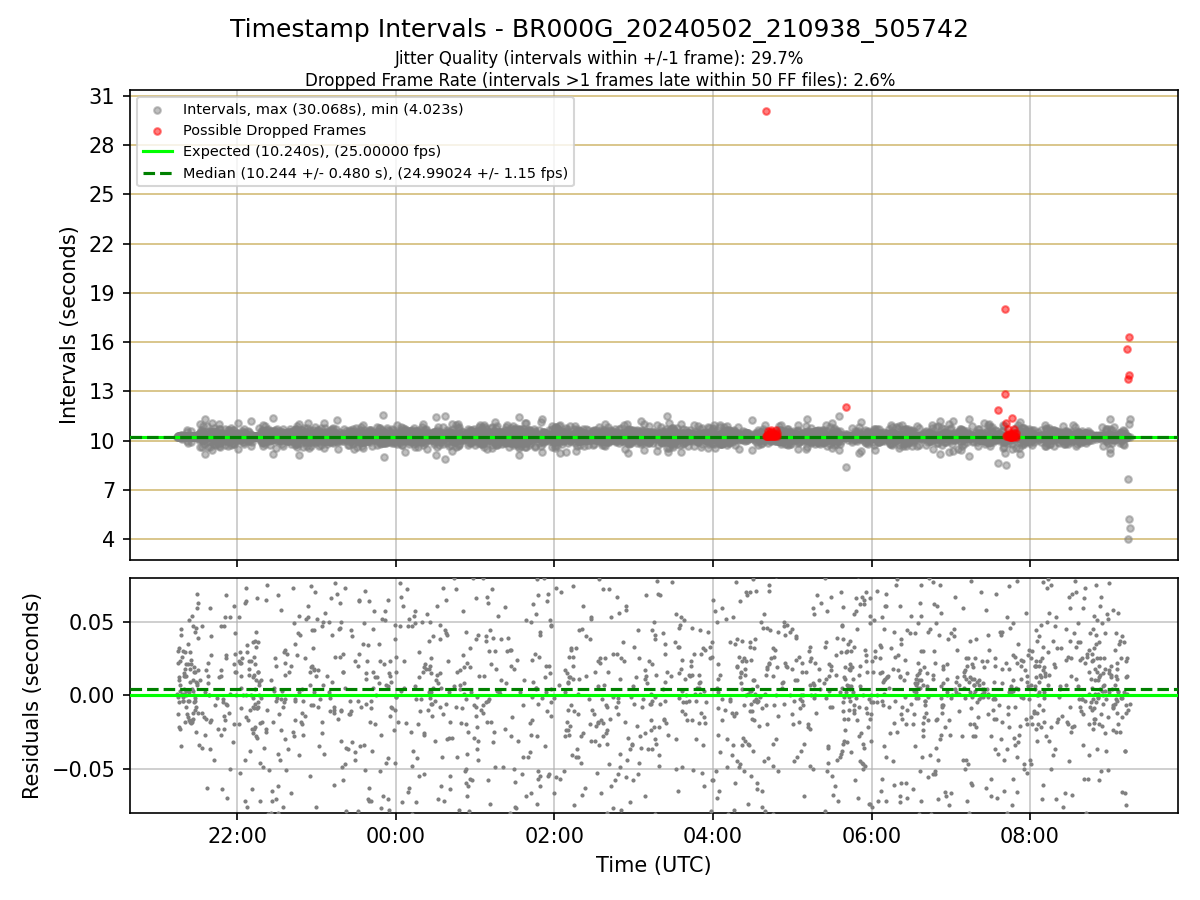
Task: Click the 'Dropped Frame Rate' subtitle line showing 2.6%
Action: (x=599, y=80)
